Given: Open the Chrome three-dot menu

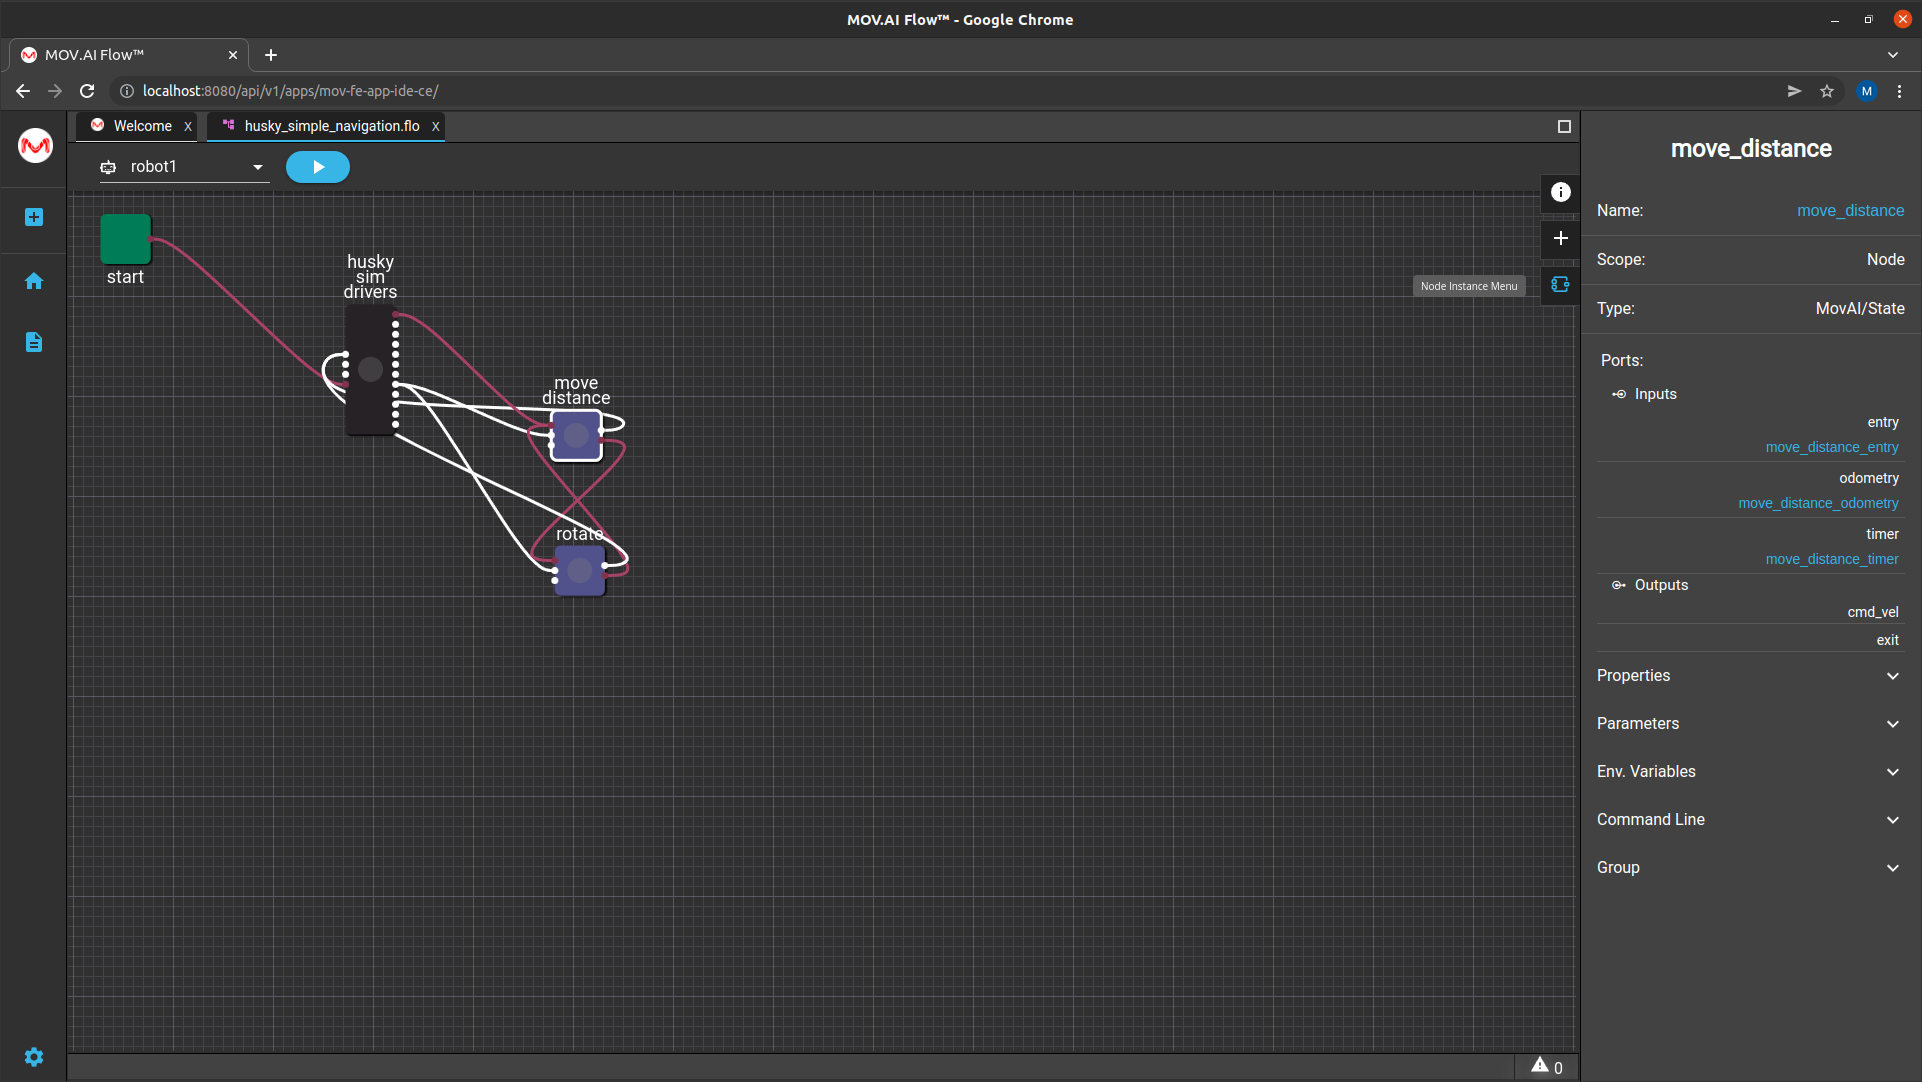Looking at the screenshot, I should [1899, 91].
